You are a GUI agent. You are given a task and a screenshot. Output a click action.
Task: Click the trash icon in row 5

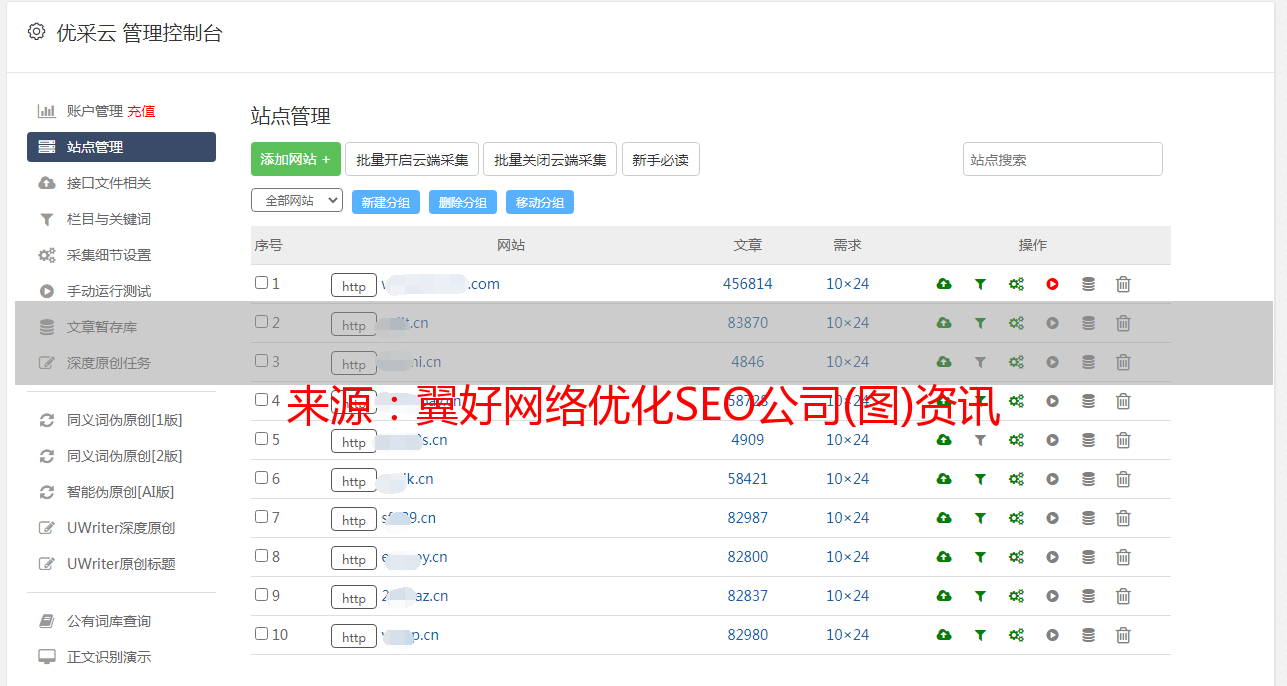(1123, 440)
